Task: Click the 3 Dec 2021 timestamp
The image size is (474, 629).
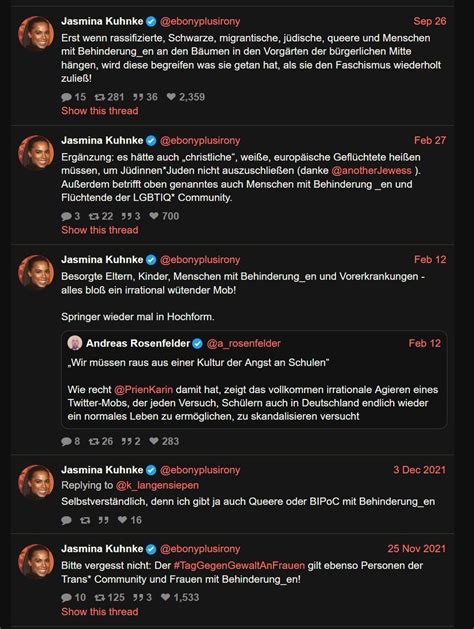Action: [x=419, y=470]
